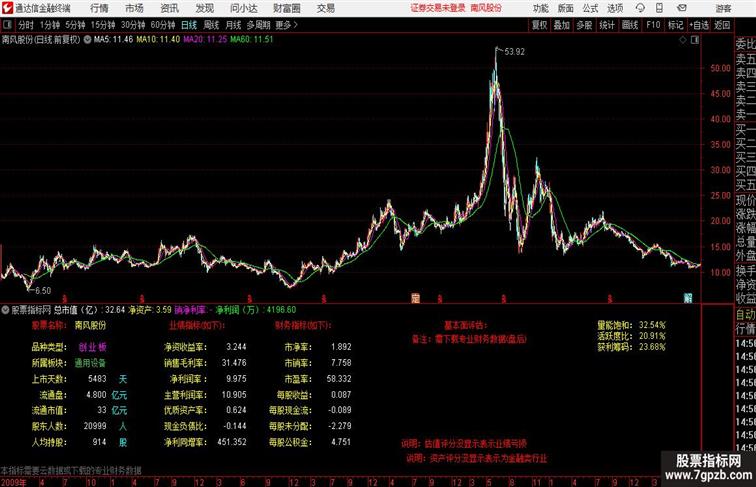Image resolution: width=756 pixels, height=487 pixels.
Task: Open the 财富圈 menu
Action: coord(286,8)
